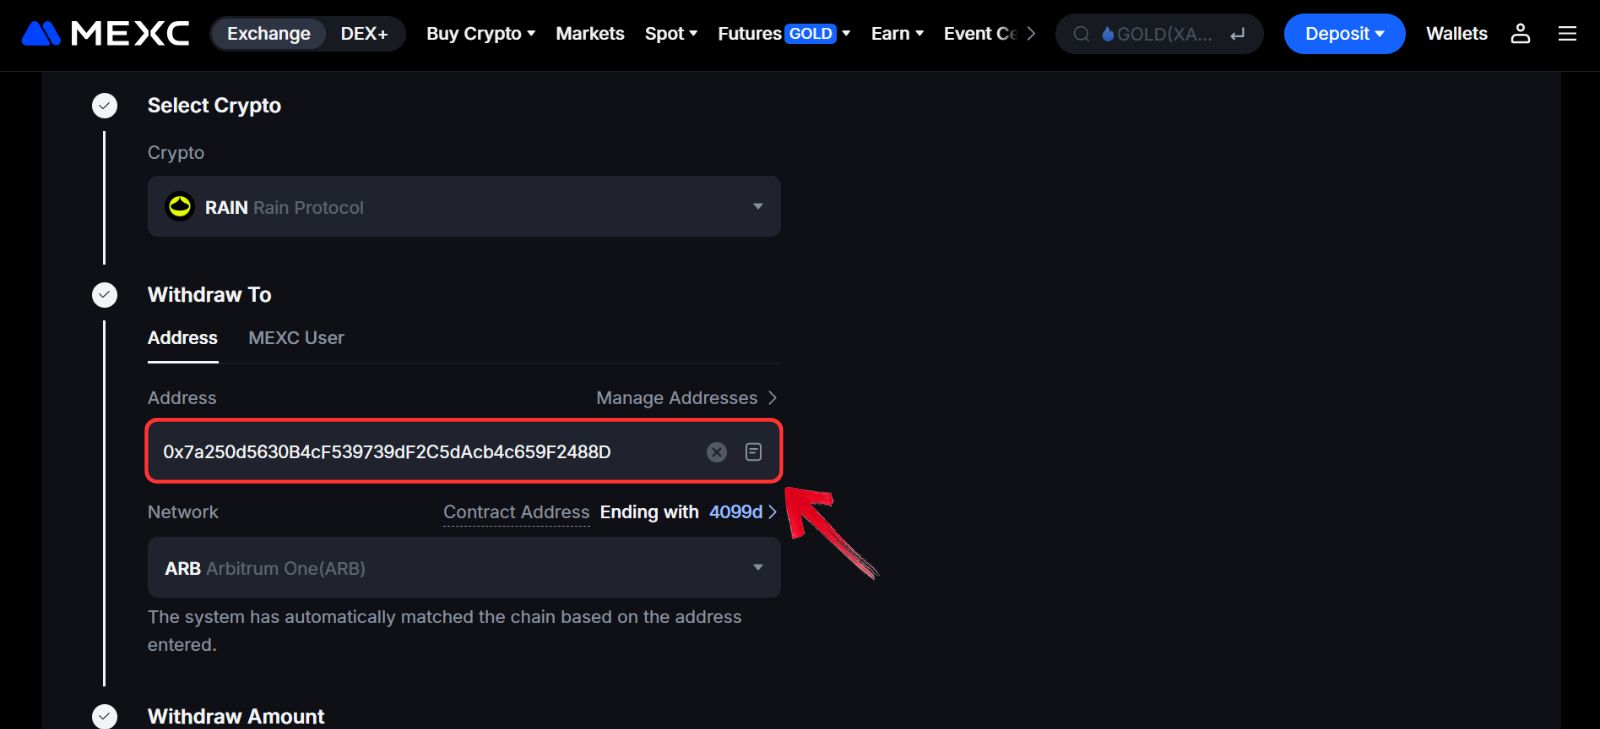Open the Buy Crypto menu
Viewport: 1600px width, 729px height.
click(480, 34)
